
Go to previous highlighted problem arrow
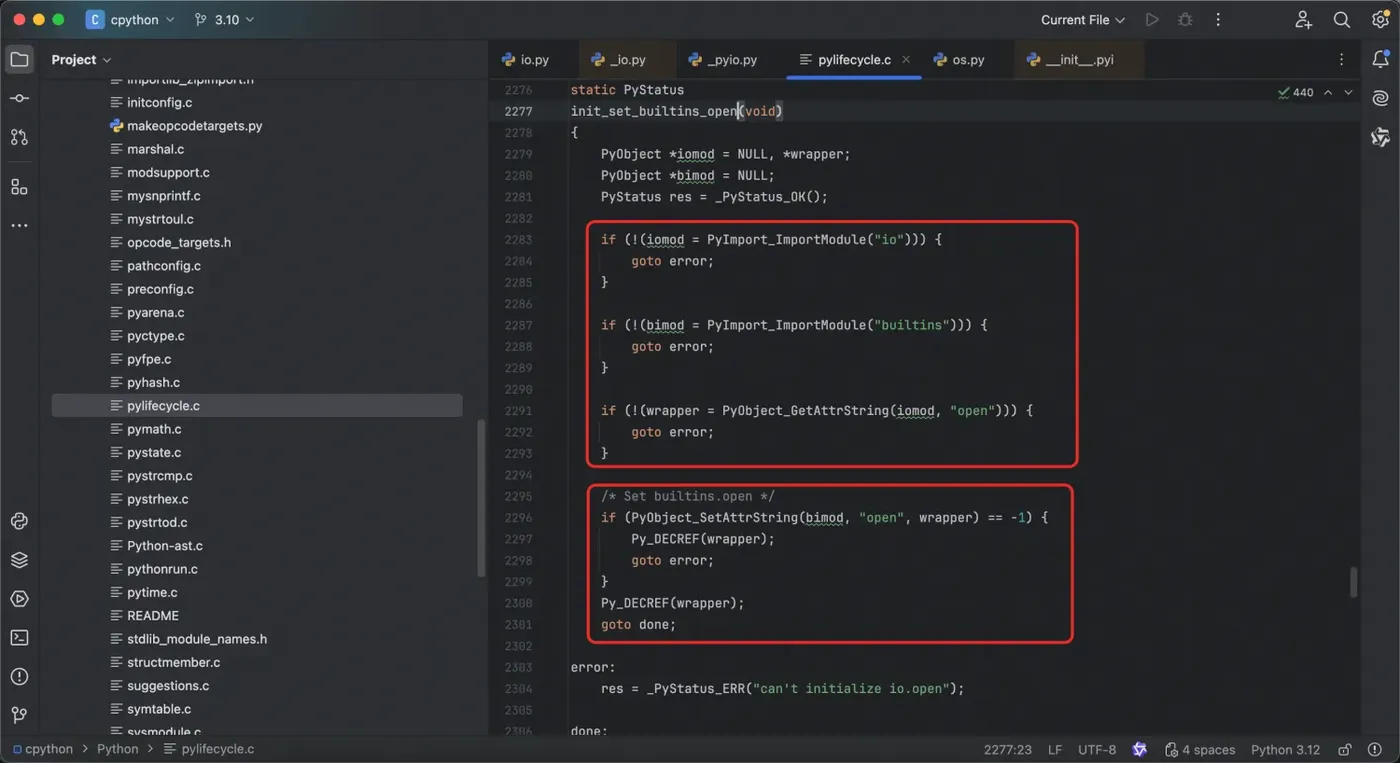point(1328,92)
